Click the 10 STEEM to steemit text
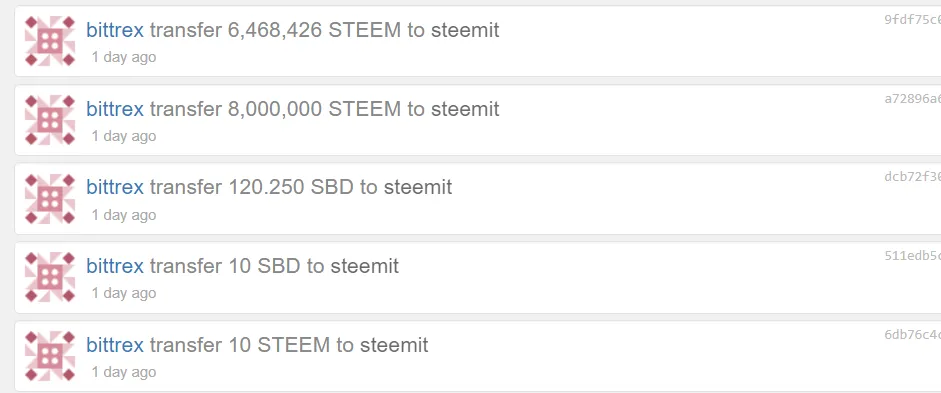941x393 pixels. pos(328,345)
